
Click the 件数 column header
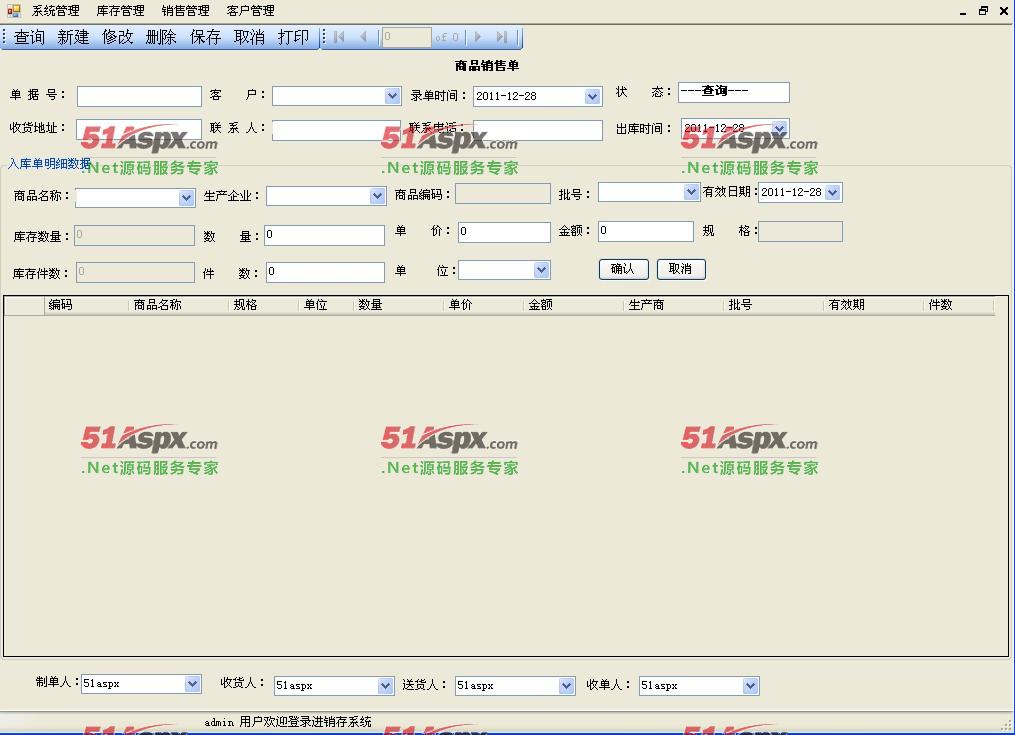959,305
